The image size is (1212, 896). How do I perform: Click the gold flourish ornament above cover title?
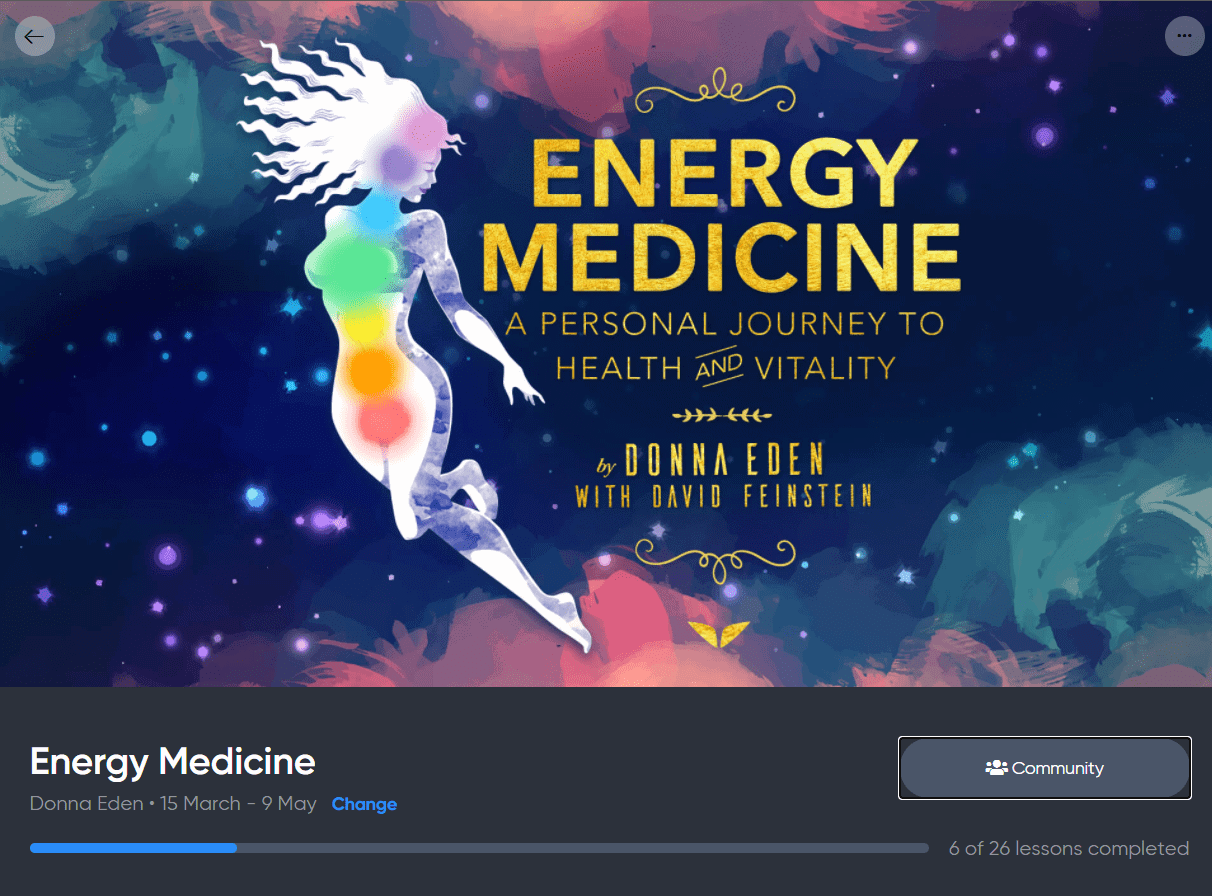coord(715,95)
